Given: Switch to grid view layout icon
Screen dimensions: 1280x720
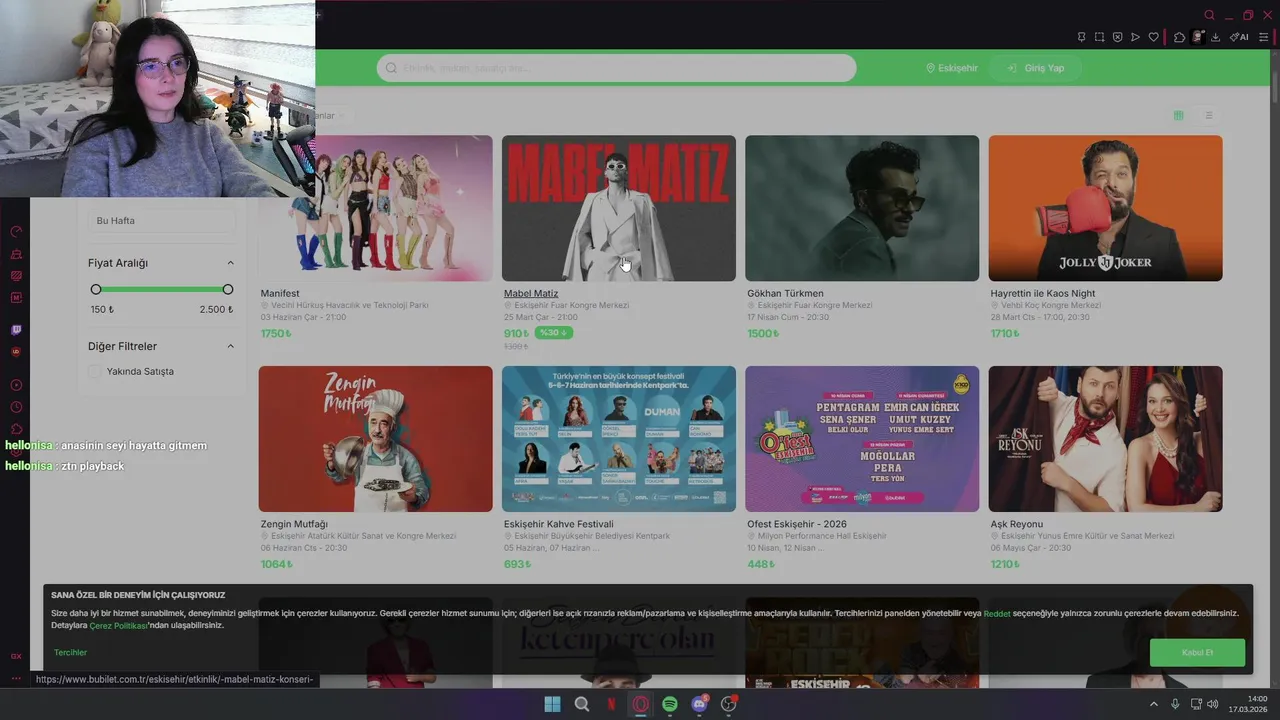Looking at the screenshot, I should coord(1178,116).
